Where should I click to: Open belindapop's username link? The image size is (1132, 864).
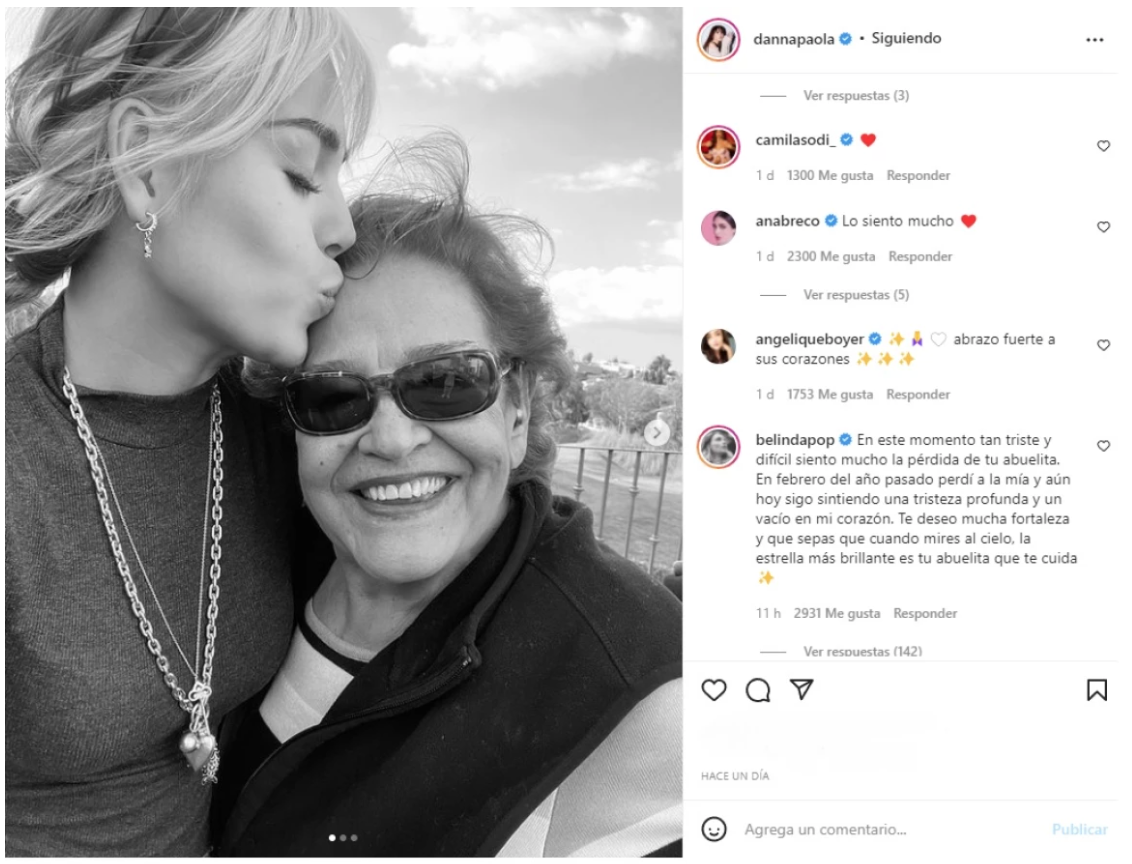tap(796, 440)
